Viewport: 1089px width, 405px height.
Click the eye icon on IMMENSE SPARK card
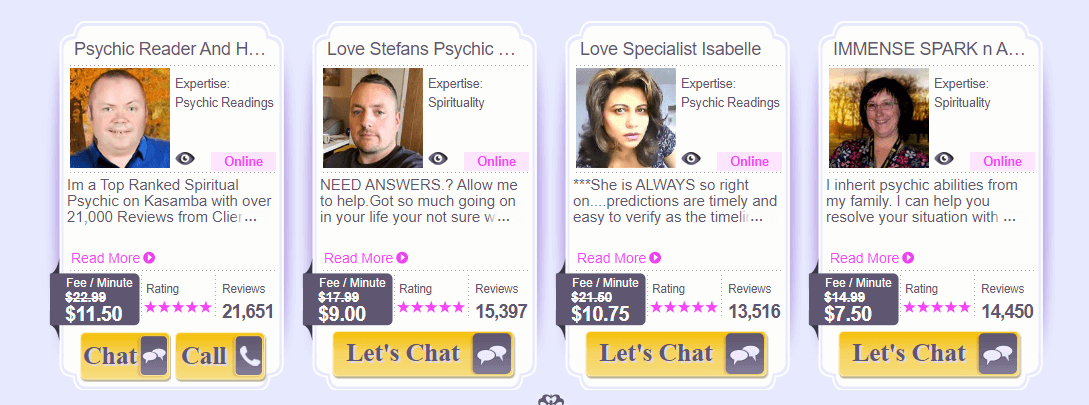(x=943, y=158)
